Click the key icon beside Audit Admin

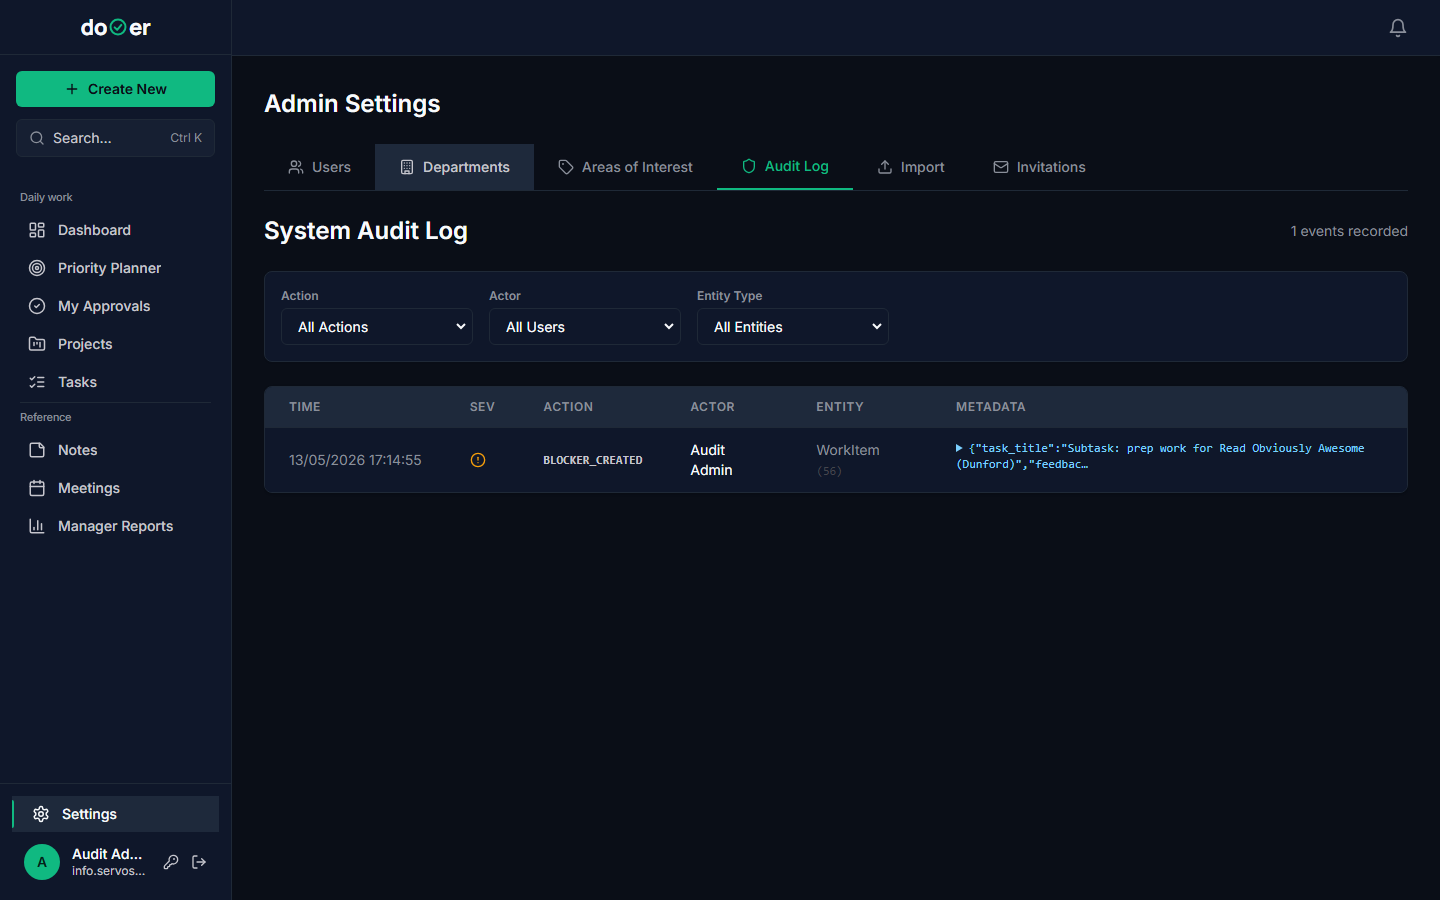[x=171, y=862]
